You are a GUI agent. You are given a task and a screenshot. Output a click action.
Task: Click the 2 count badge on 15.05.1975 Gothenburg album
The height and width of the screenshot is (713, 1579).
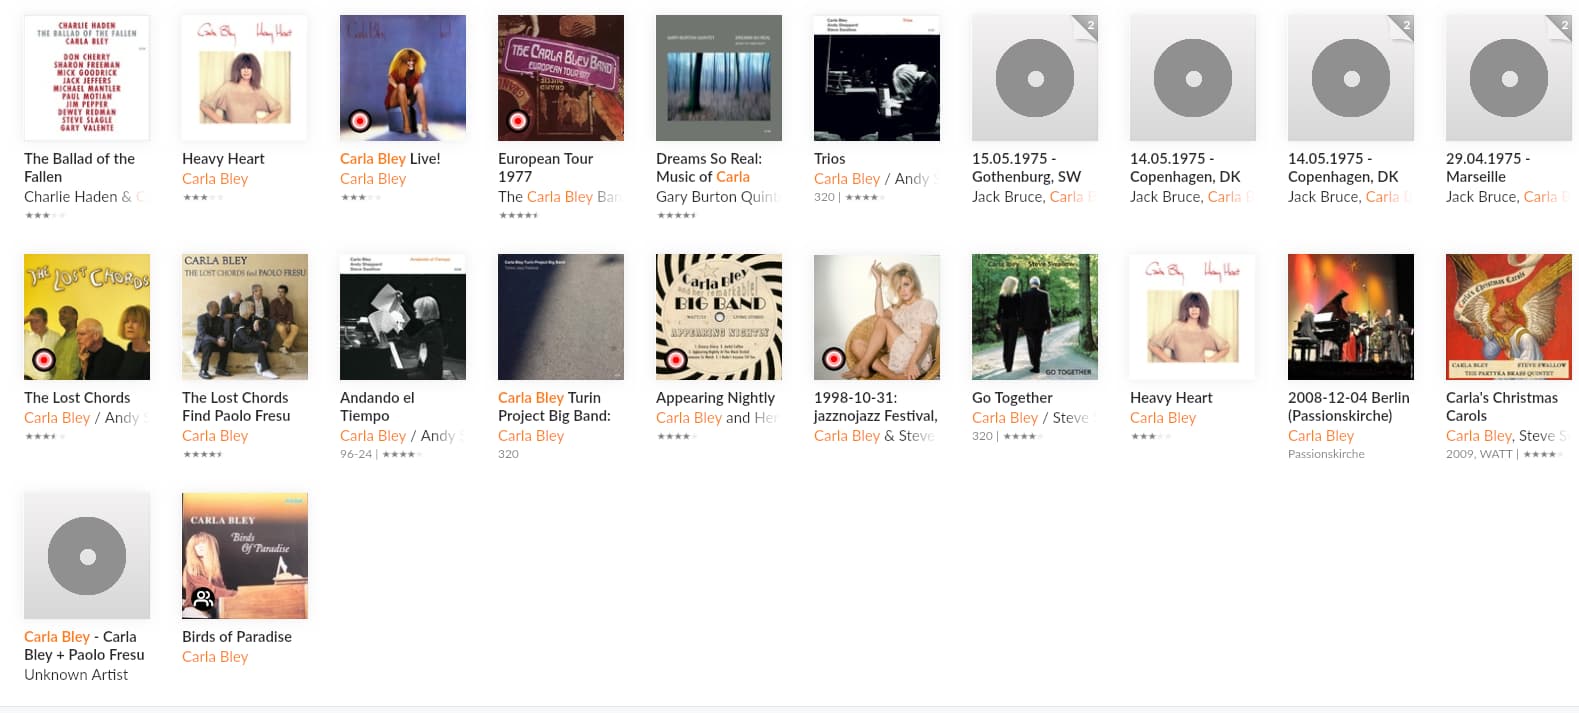[1088, 26]
